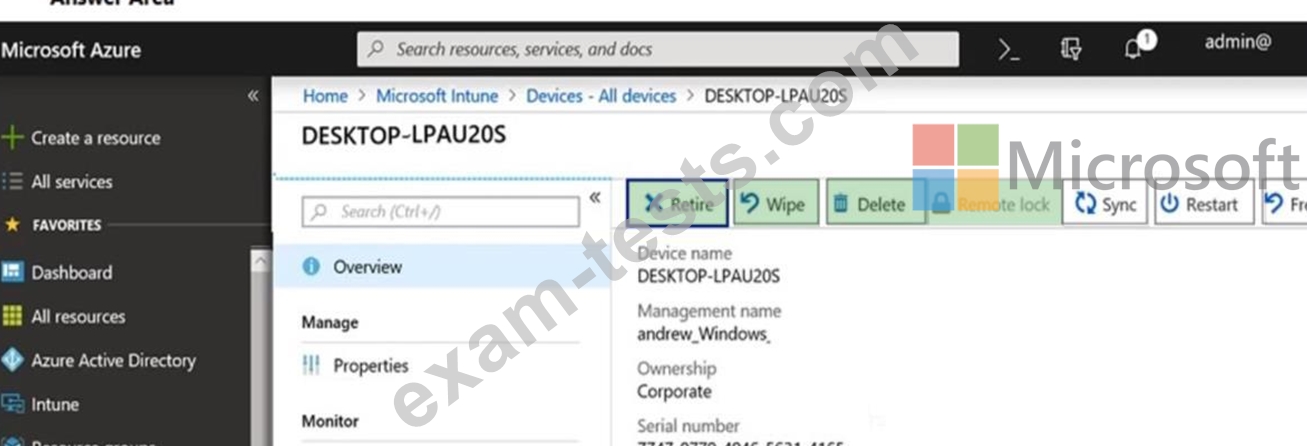Navigate to Microsoft Intune breadcrumb link
The image size is (1307, 446).
(x=436, y=96)
